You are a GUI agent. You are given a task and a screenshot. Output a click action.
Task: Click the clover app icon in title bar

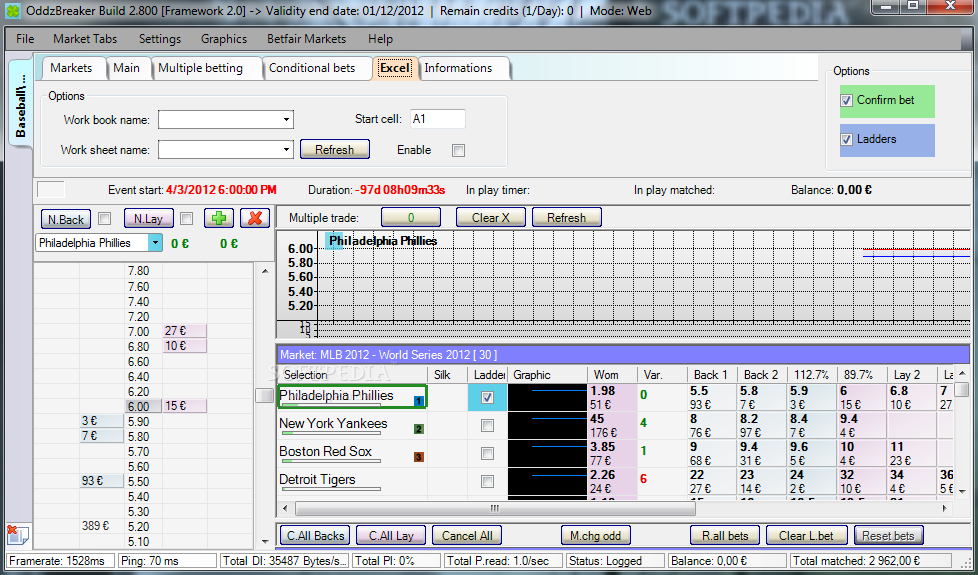click(x=13, y=11)
